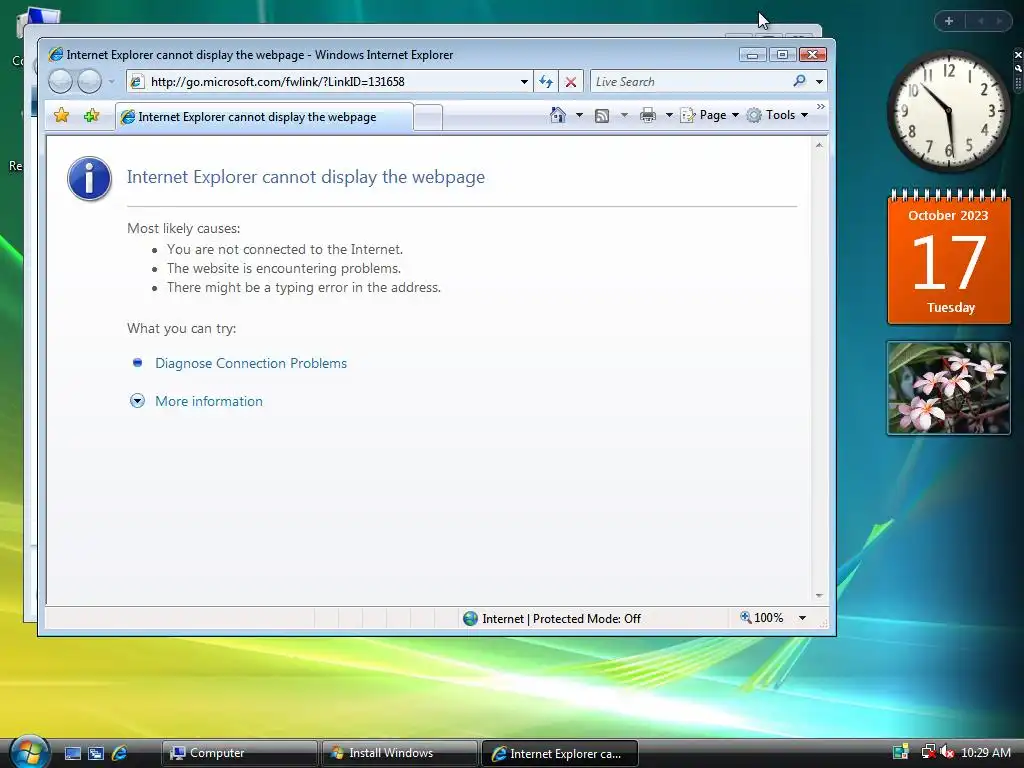Click the Protected Mode: Off status text
Image resolution: width=1024 pixels, height=768 pixels.
pyautogui.click(x=586, y=618)
